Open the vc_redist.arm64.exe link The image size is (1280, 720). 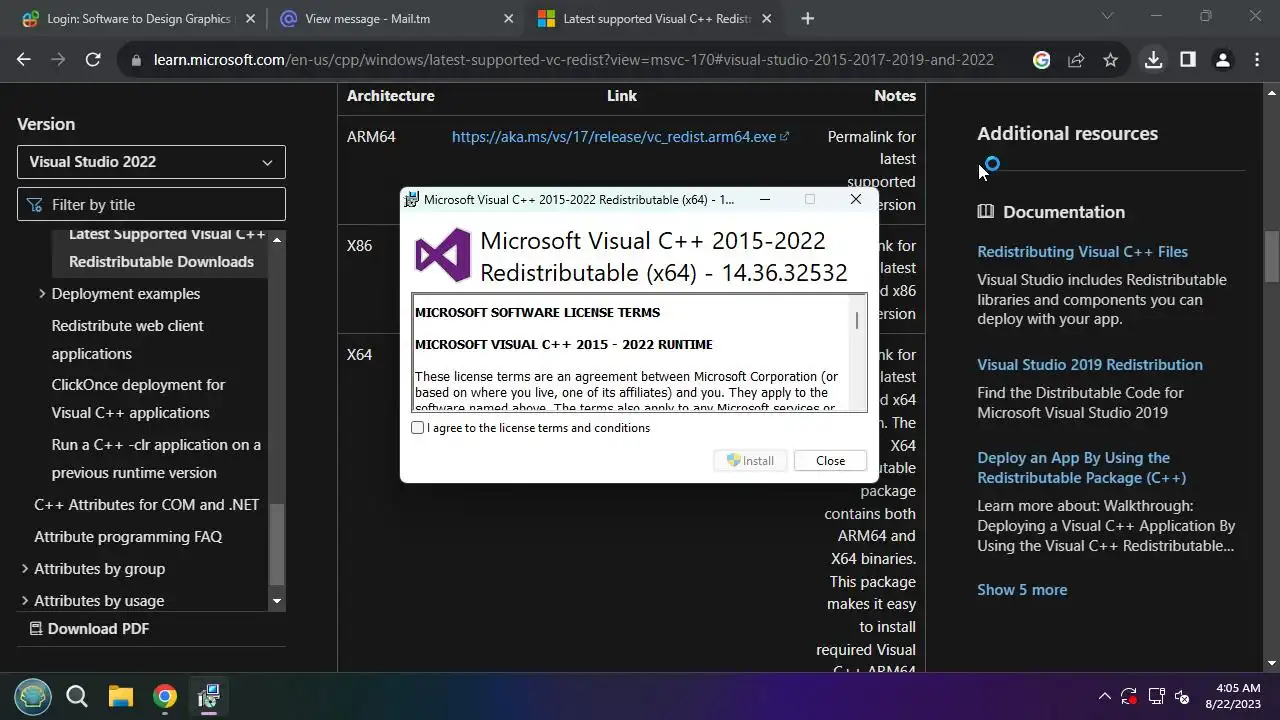(x=620, y=137)
